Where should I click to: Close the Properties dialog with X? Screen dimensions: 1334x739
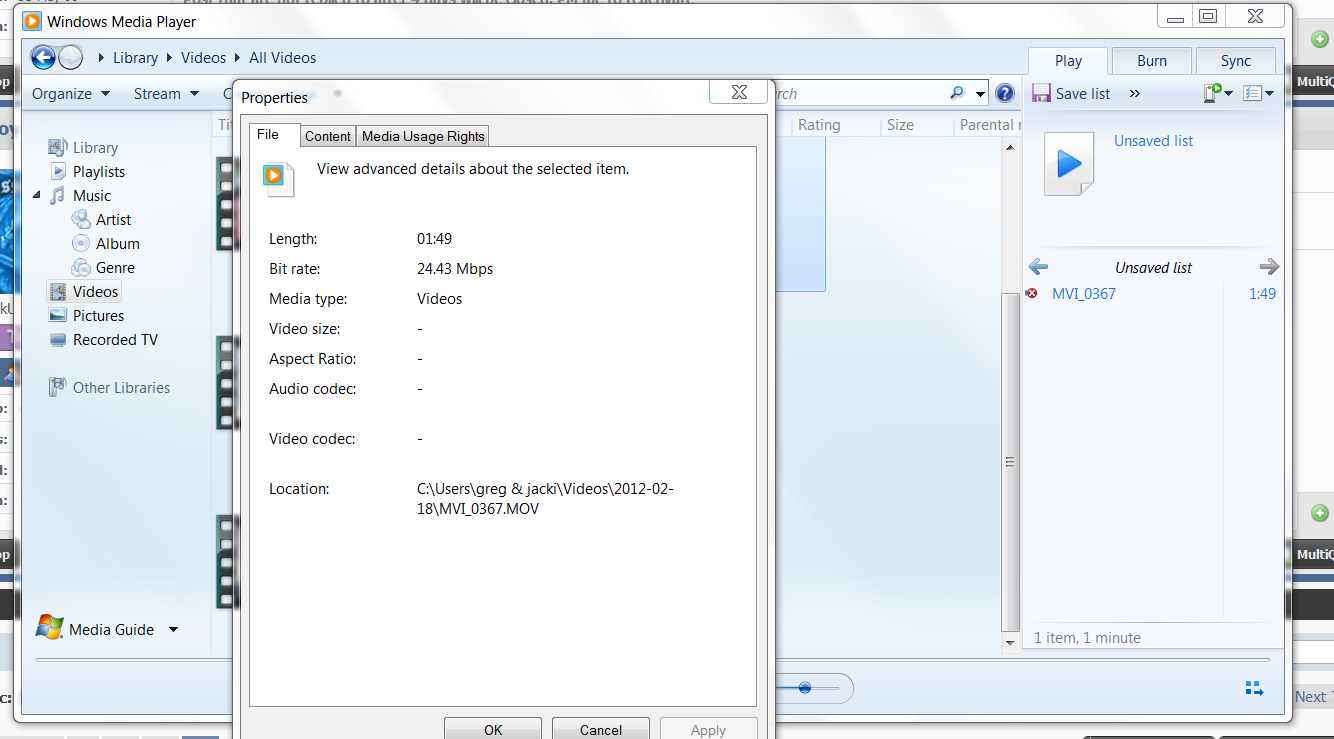739,92
